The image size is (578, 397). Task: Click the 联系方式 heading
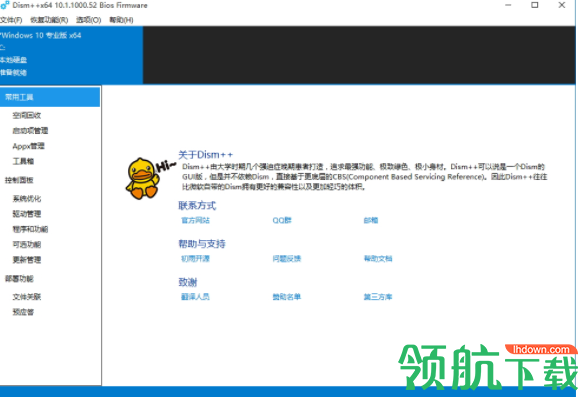click(x=197, y=205)
